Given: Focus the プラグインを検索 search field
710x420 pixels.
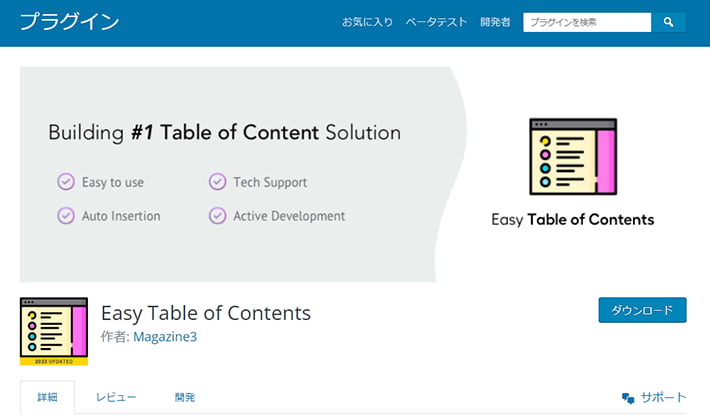Looking at the screenshot, I should [x=587, y=22].
